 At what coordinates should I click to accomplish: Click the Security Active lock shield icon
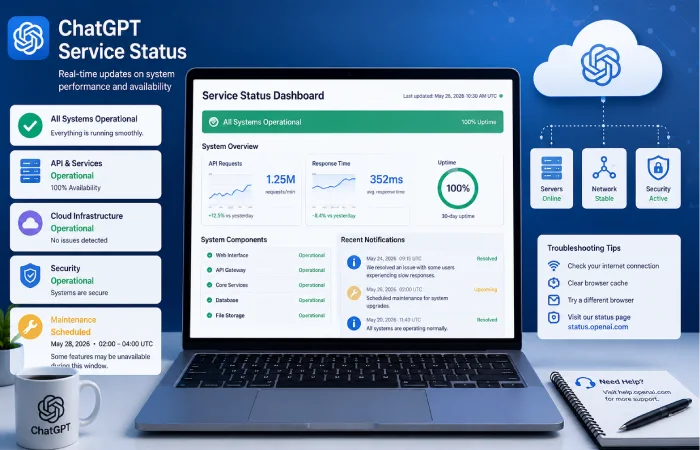[658, 168]
